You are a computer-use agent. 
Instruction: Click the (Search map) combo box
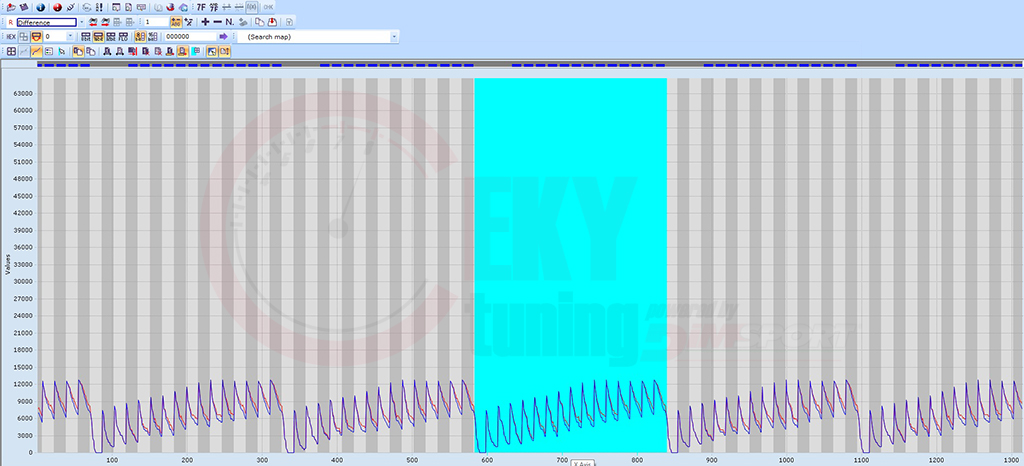[x=317, y=37]
